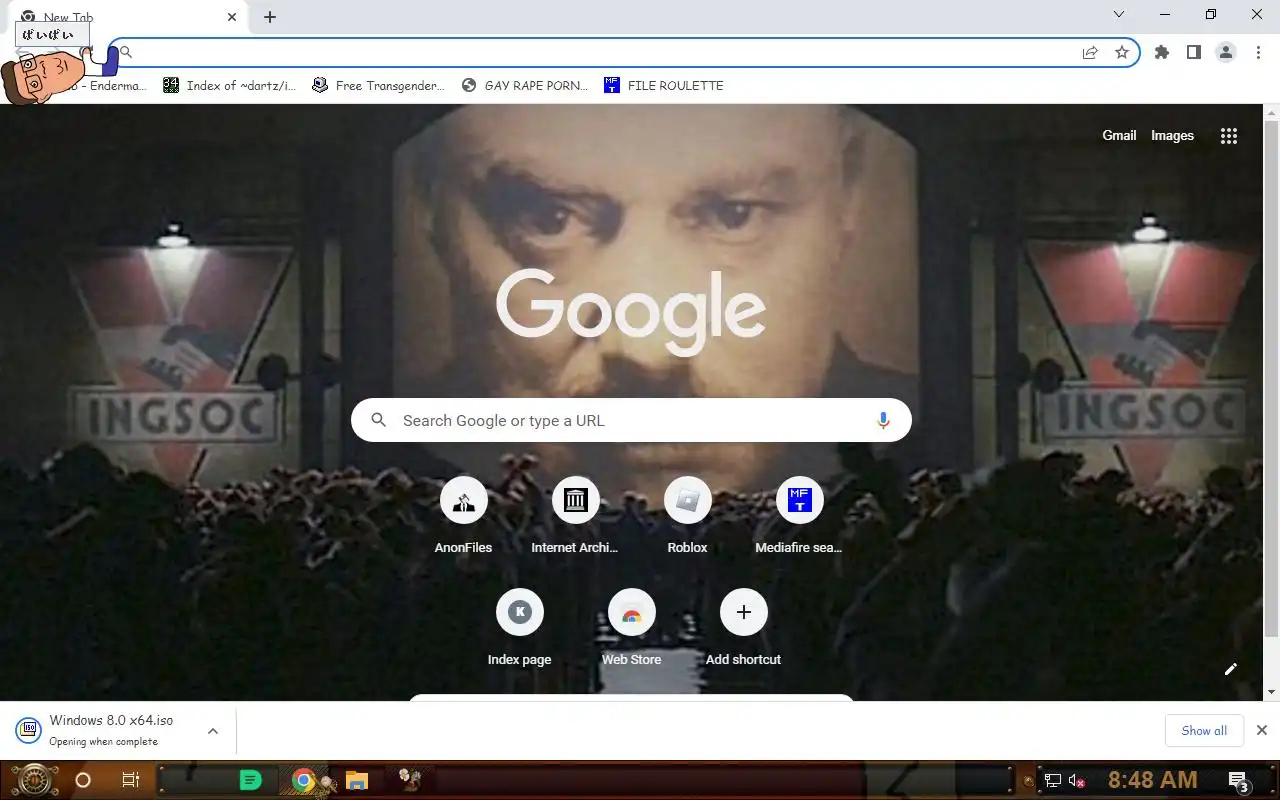
Task: Open the Index of ~dartz bookmark
Action: click(230, 86)
